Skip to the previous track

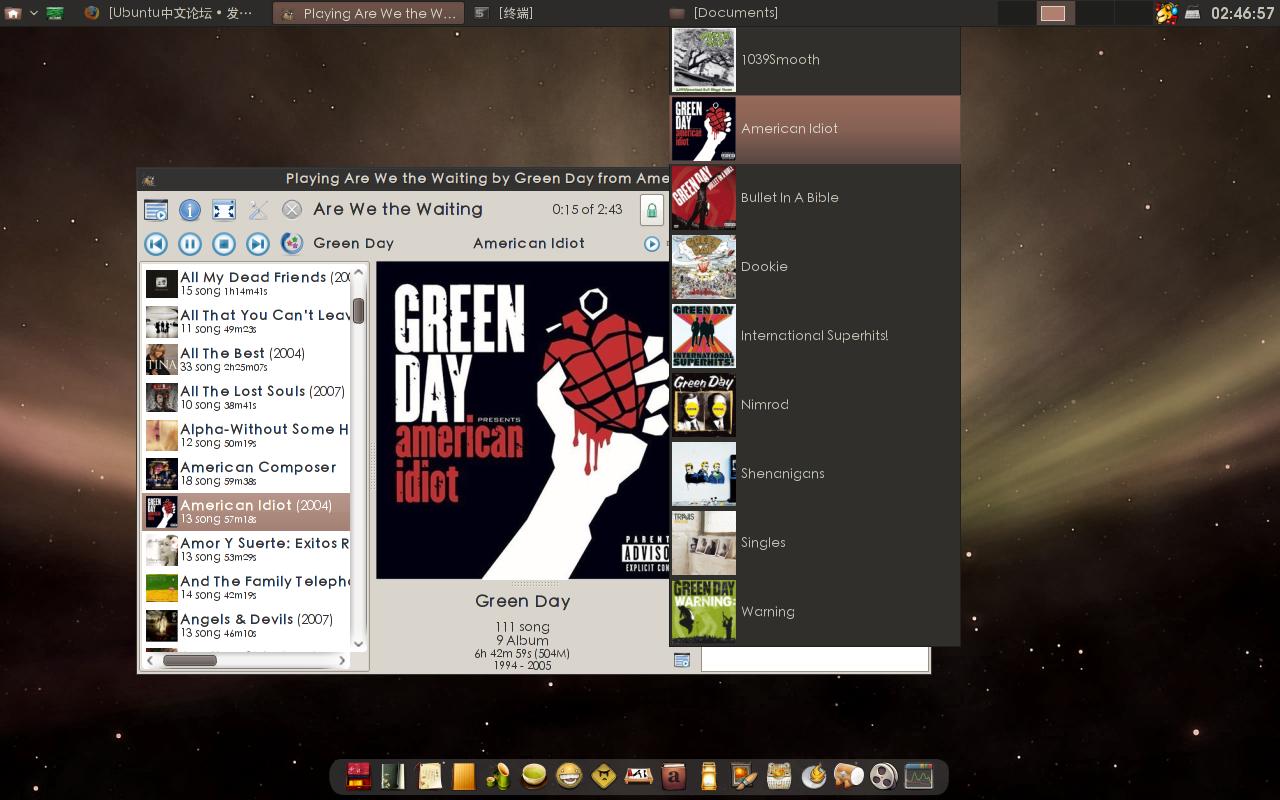[x=156, y=243]
